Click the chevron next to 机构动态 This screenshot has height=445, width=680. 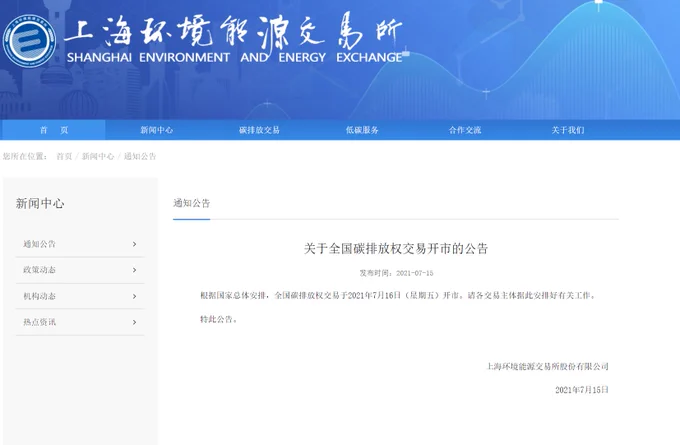pos(134,296)
